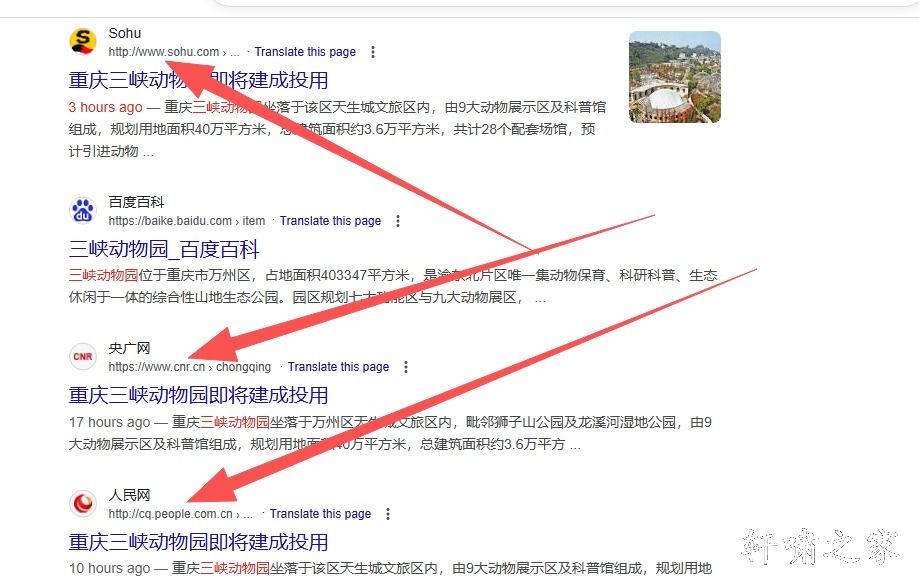Open the 三峡动物园_百度百科 result title
The width and height of the screenshot is (919, 577).
[x=164, y=249]
